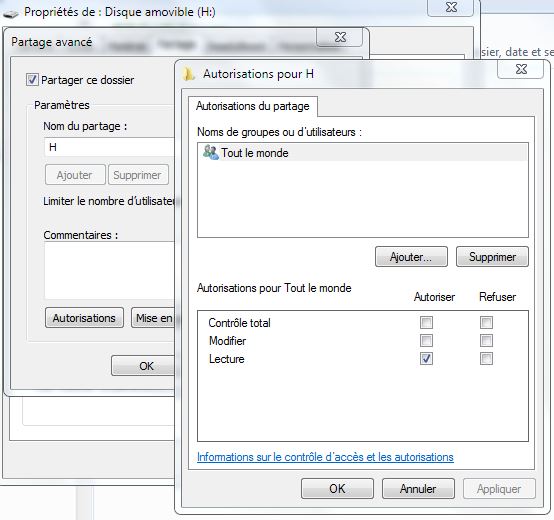Screen dimensions: 554x520
Task: Click Annuler in the Autorisations dialog
Action: point(418,489)
